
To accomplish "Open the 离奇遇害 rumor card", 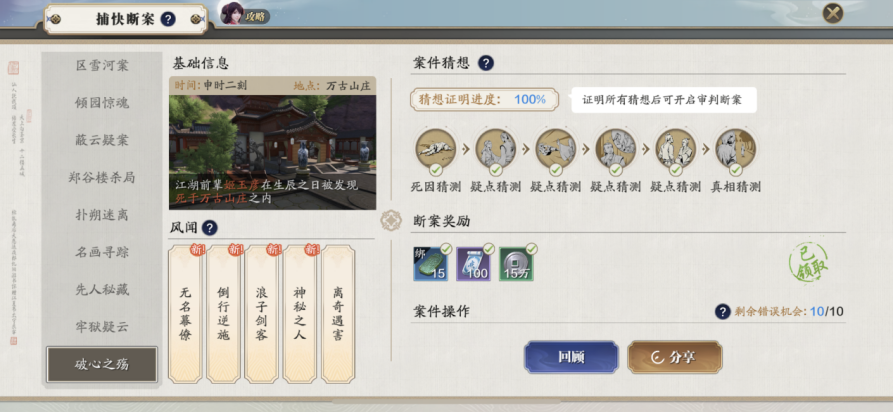I will [338, 314].
